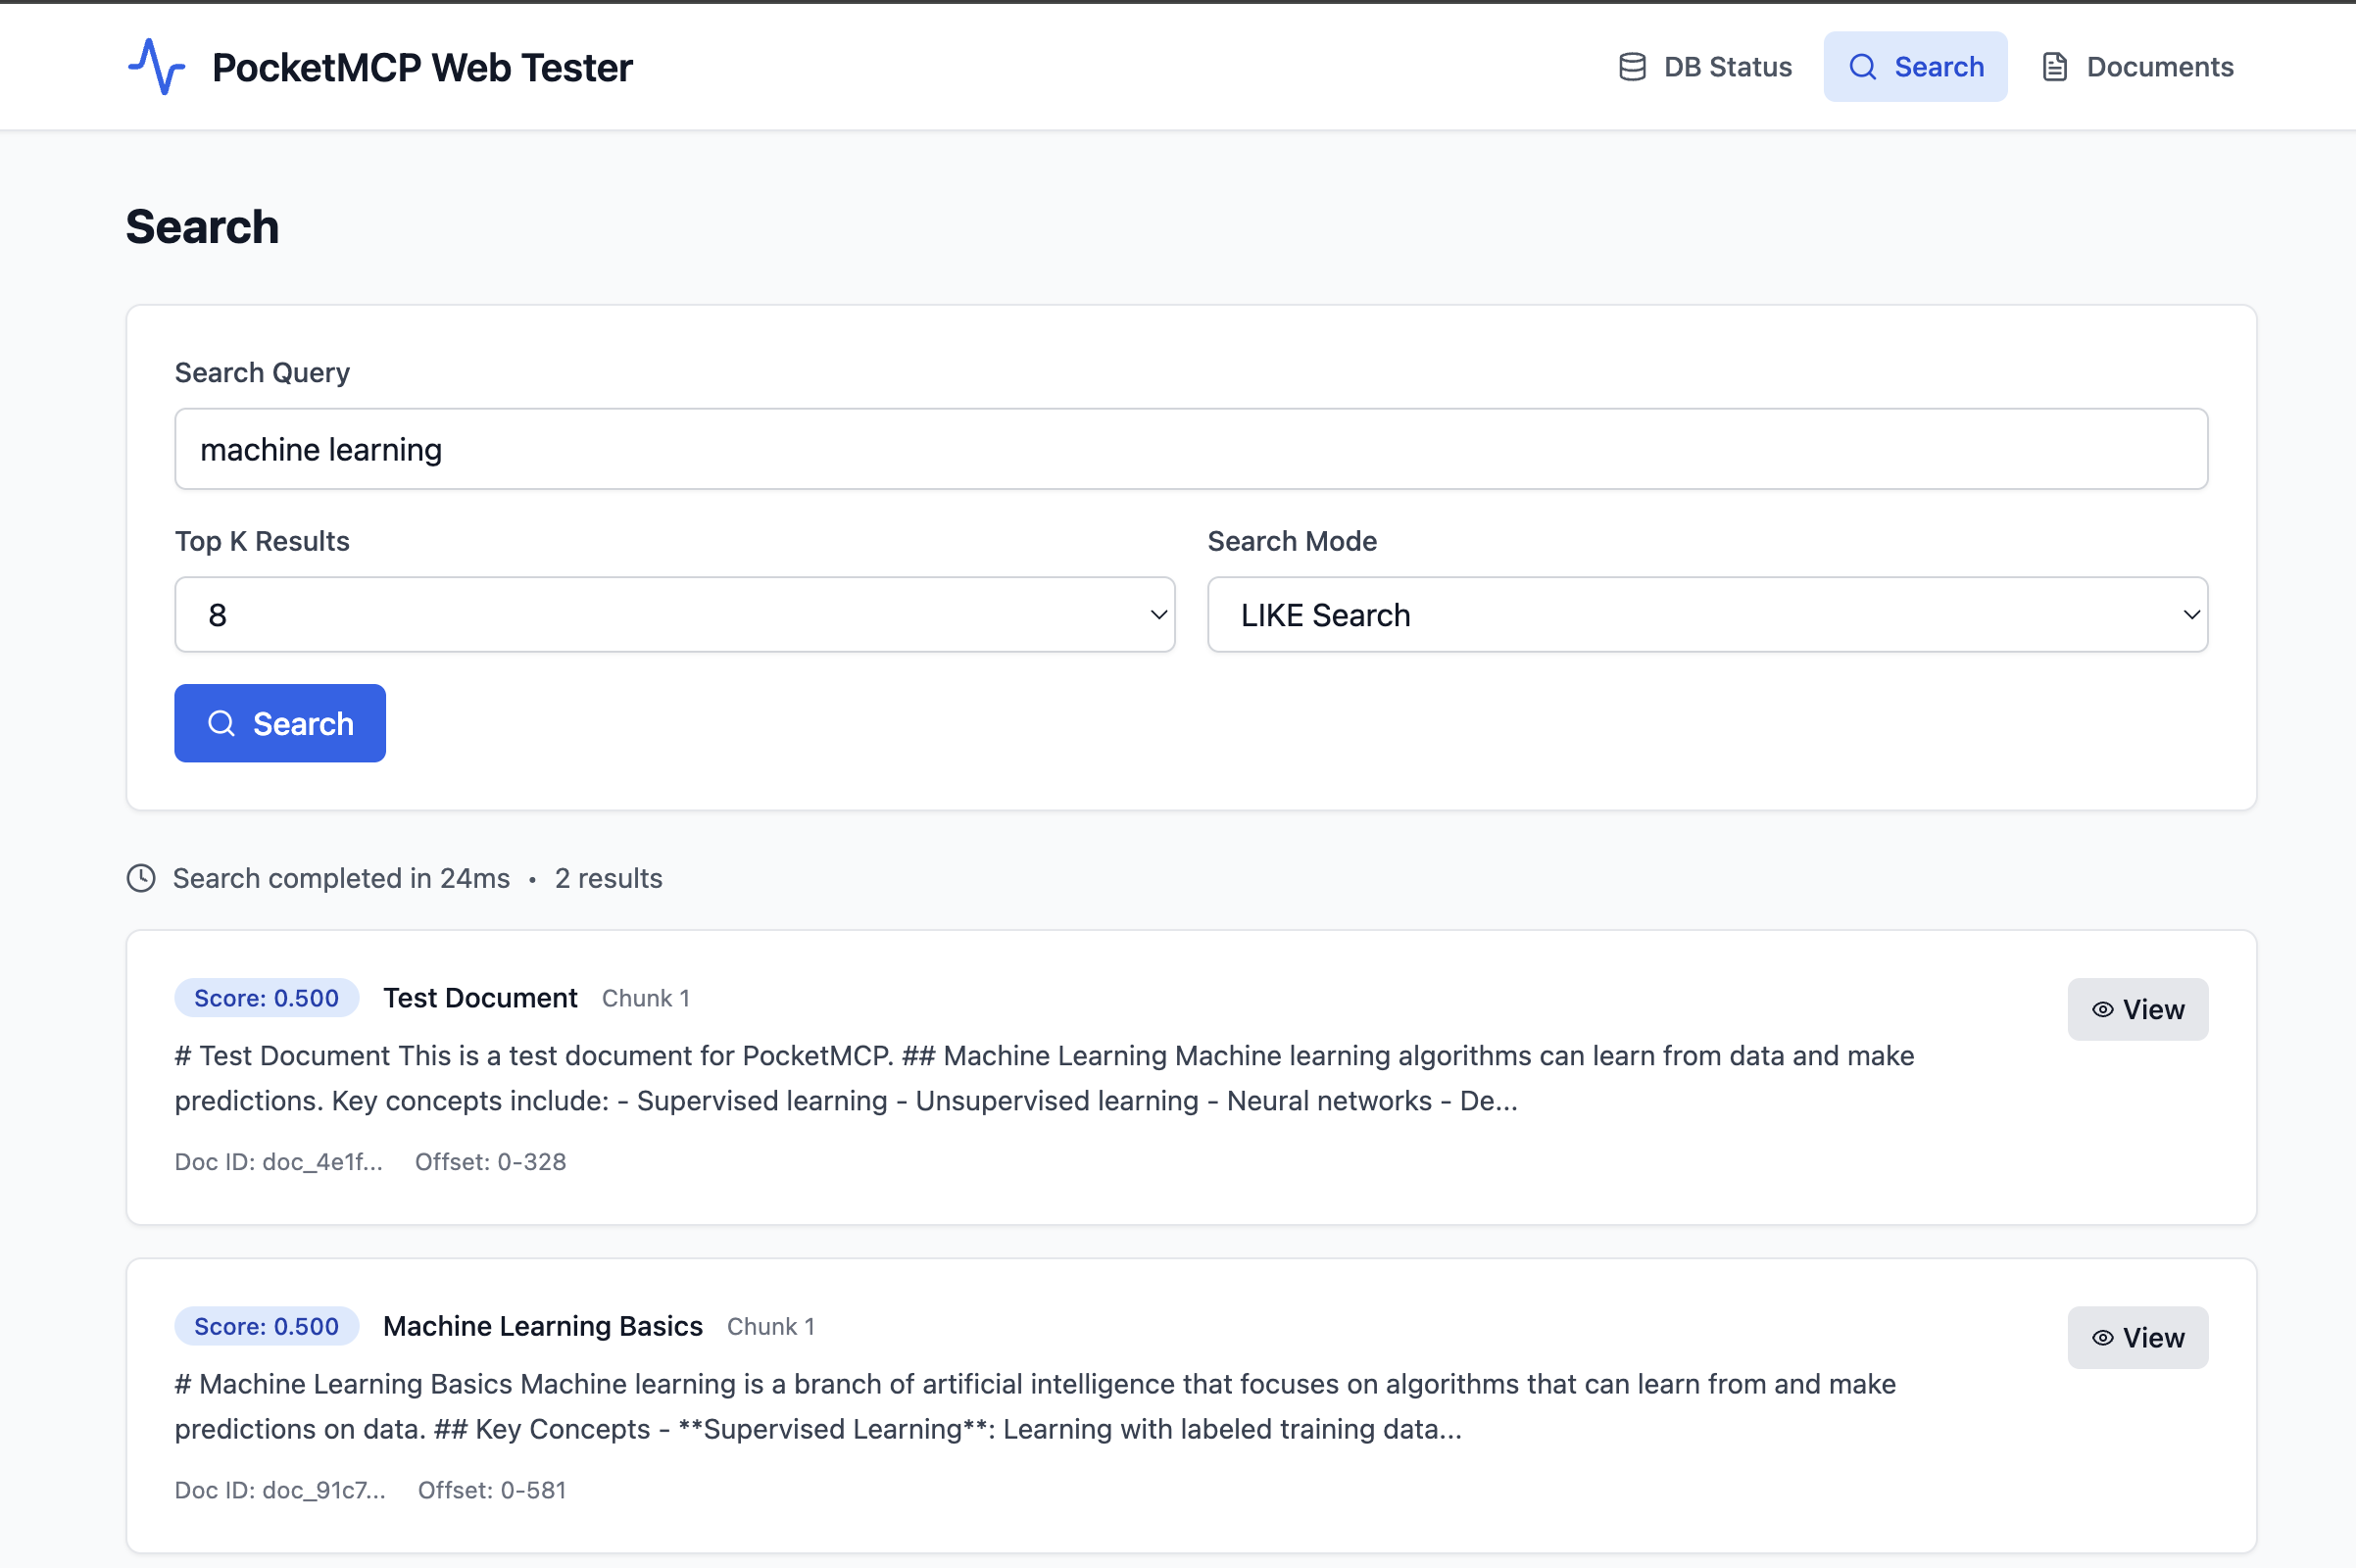Viewport: 2356px width, 1568px height.
Task: Click View on the Test Document result
Action: (x=2137, y=1009)
